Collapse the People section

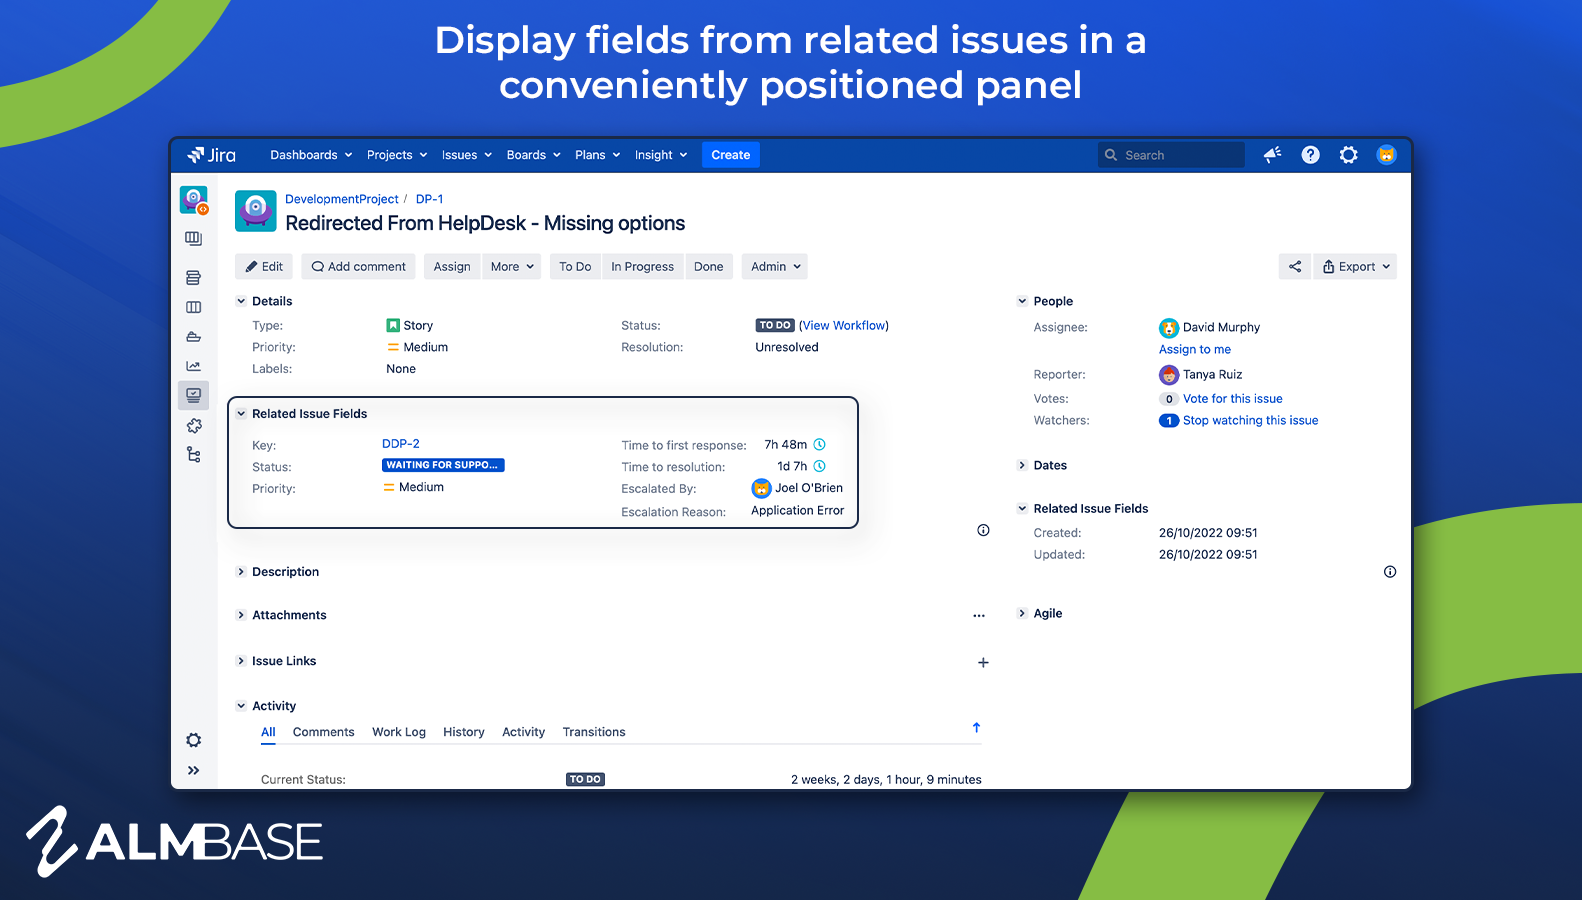(1022, 301)
